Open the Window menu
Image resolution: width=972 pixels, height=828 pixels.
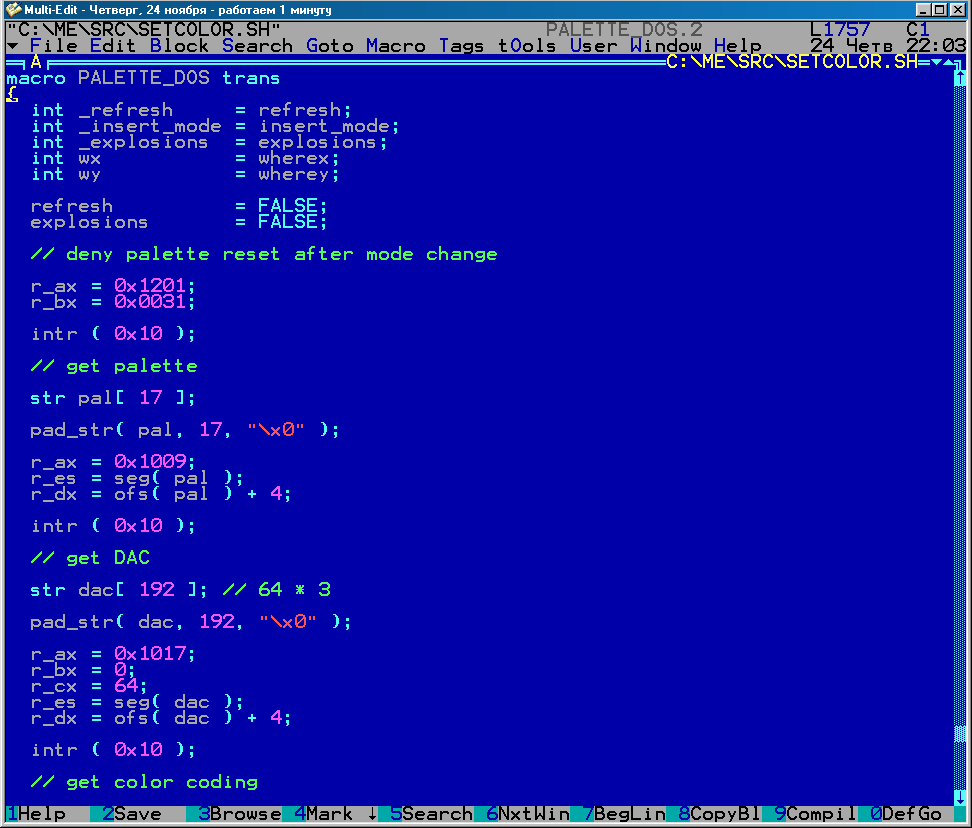click(665, 46)
